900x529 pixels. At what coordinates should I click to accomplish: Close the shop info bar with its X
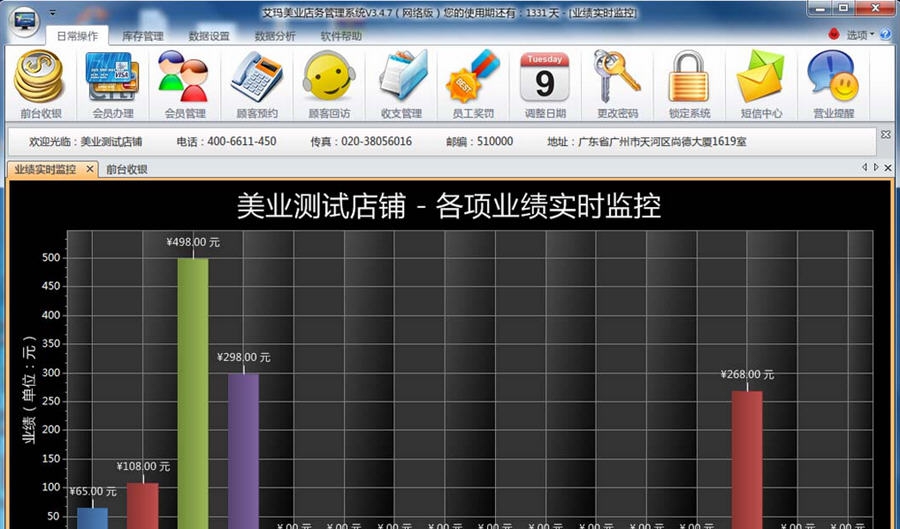[x=886, y=134]
